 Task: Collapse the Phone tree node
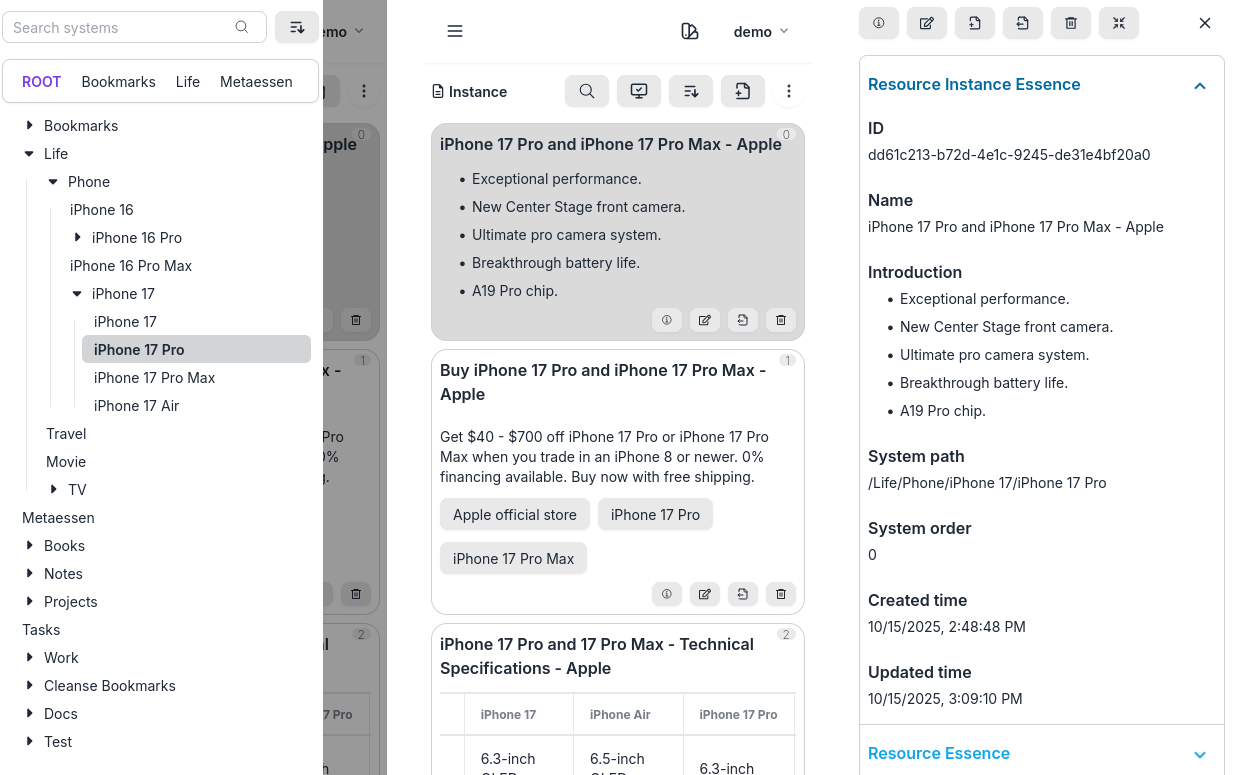click(x=54, y=182)
